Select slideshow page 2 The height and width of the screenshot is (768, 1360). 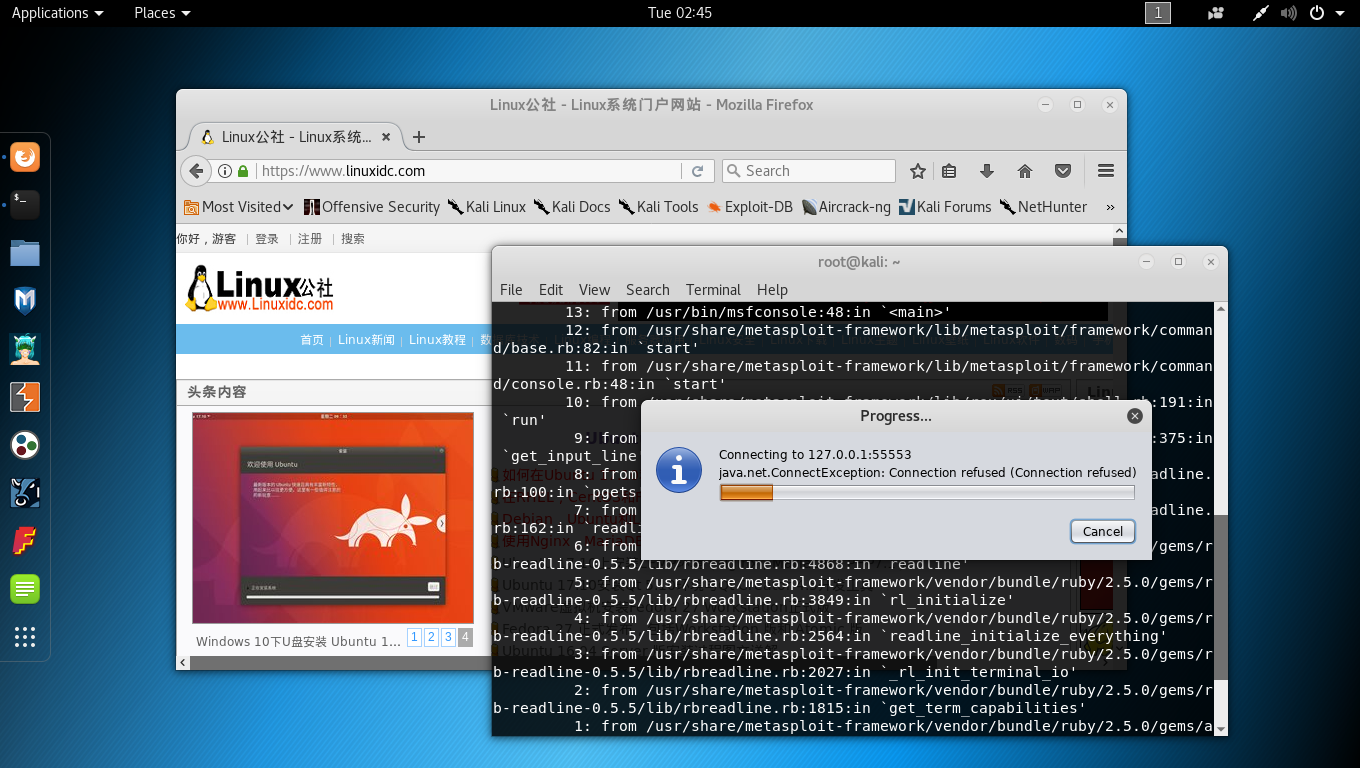click(x=432, y=637)
